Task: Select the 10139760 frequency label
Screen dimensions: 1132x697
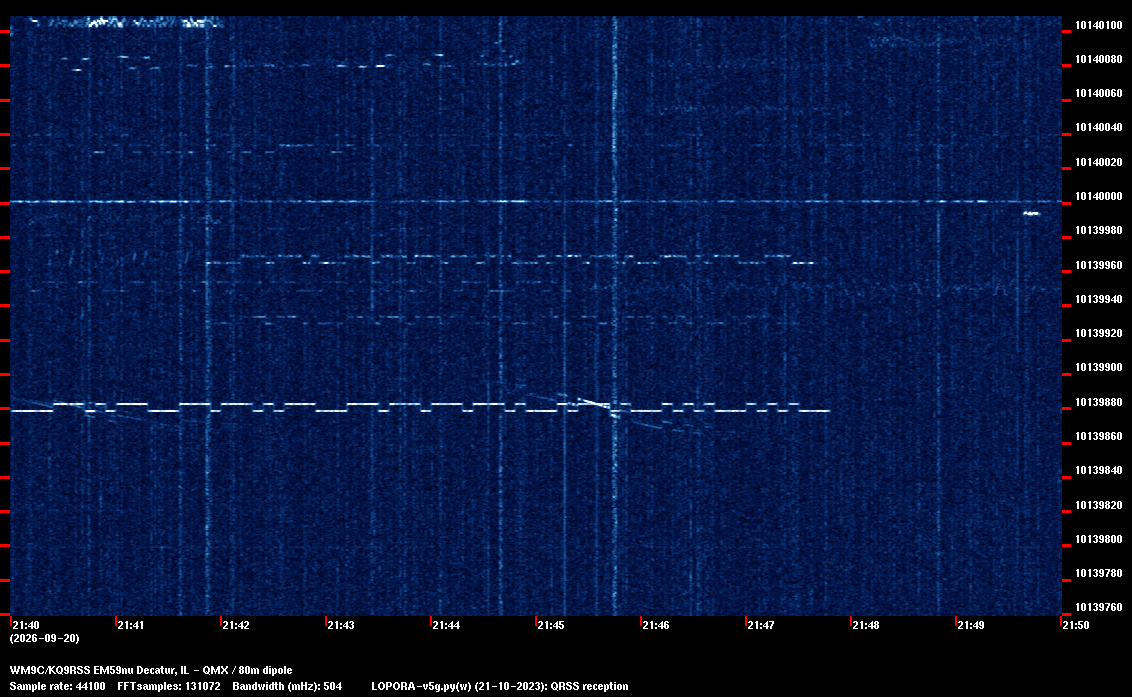Action: click(x=1099, y=607)
